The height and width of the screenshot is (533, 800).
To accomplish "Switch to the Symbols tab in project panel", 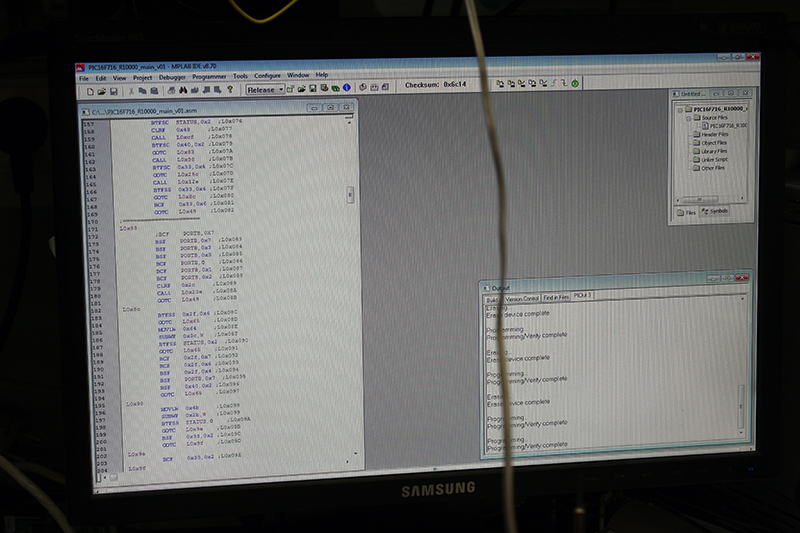I will point(715,211).
